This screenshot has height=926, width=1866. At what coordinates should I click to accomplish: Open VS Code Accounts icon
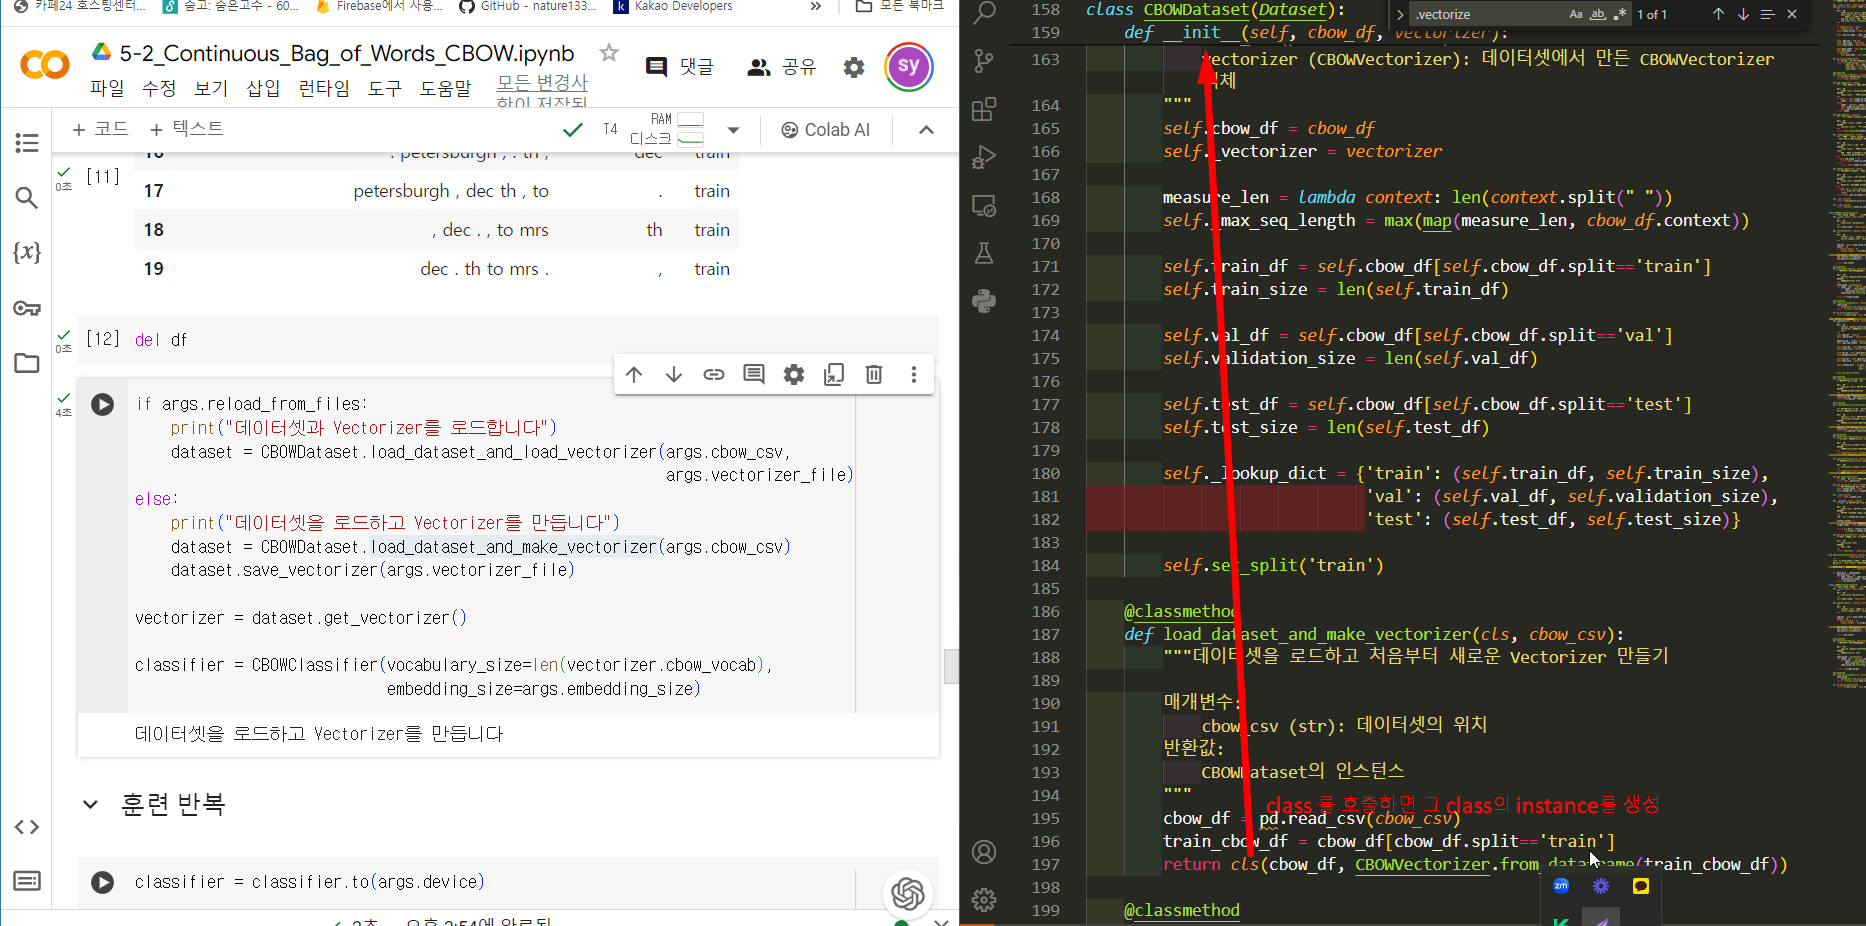point(984,852)
